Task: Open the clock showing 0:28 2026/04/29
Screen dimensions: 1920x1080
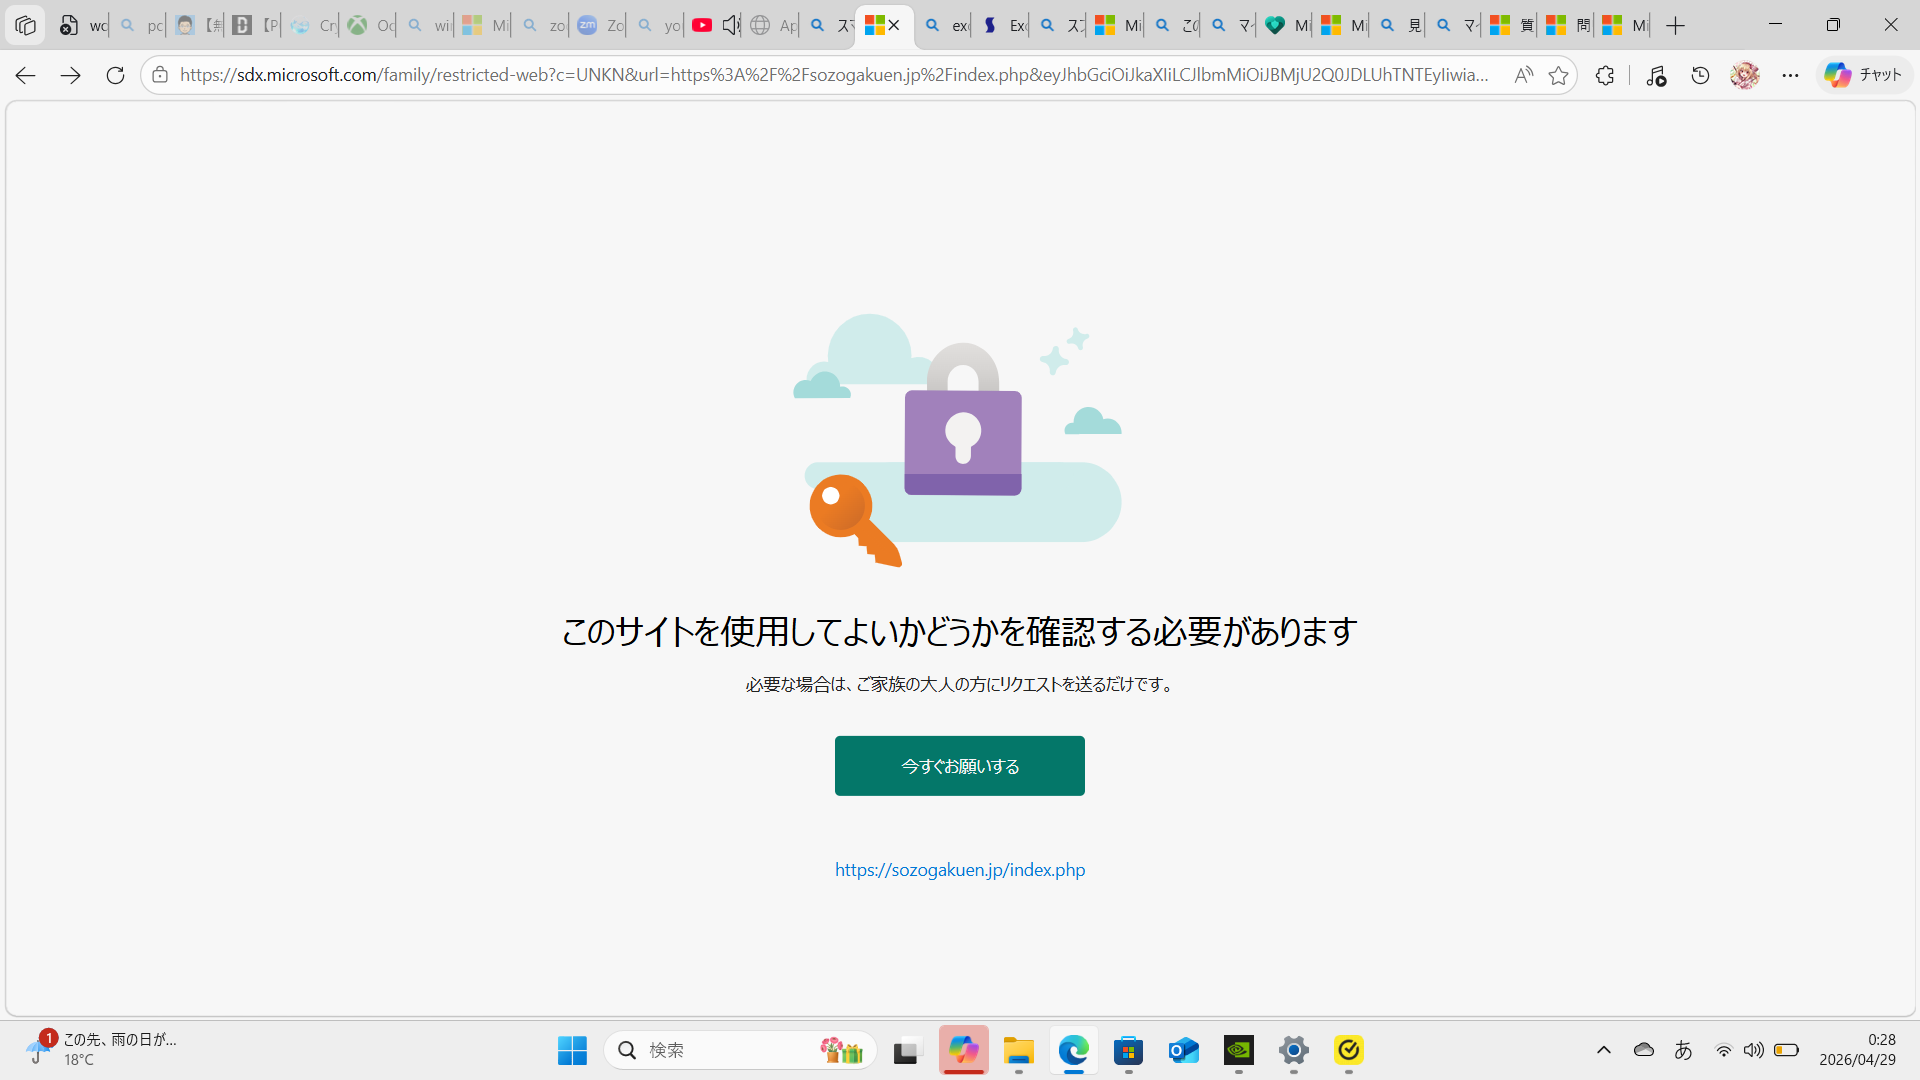Action: click(1858, 1050)
